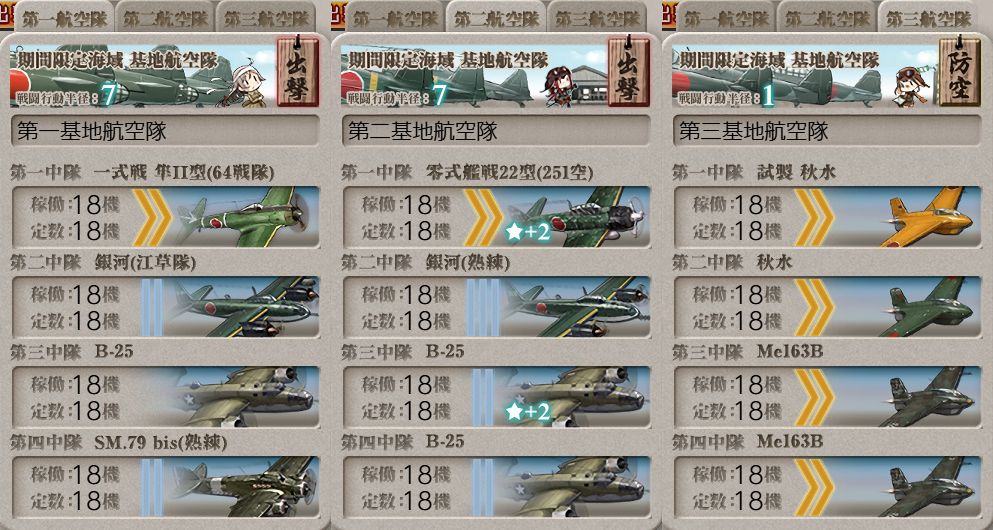Click the B-25 bomber marked ★+2

coord(575,396)
